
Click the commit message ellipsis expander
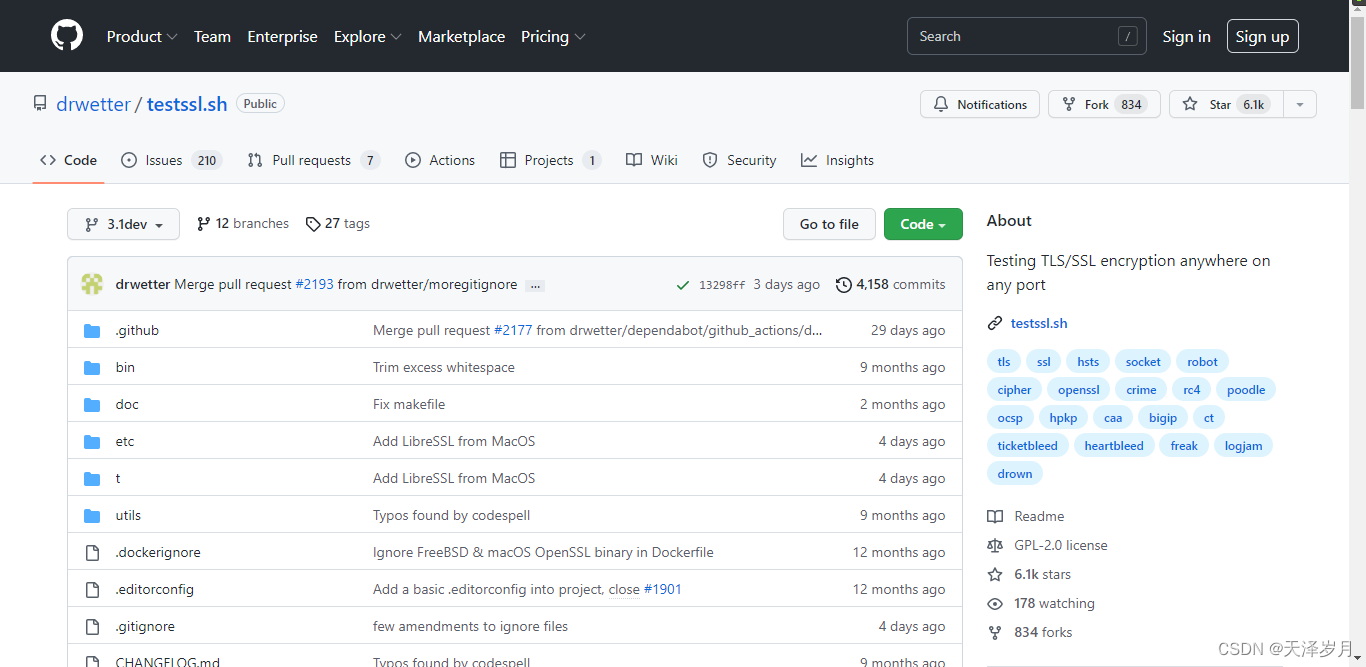tap(535, 285)
